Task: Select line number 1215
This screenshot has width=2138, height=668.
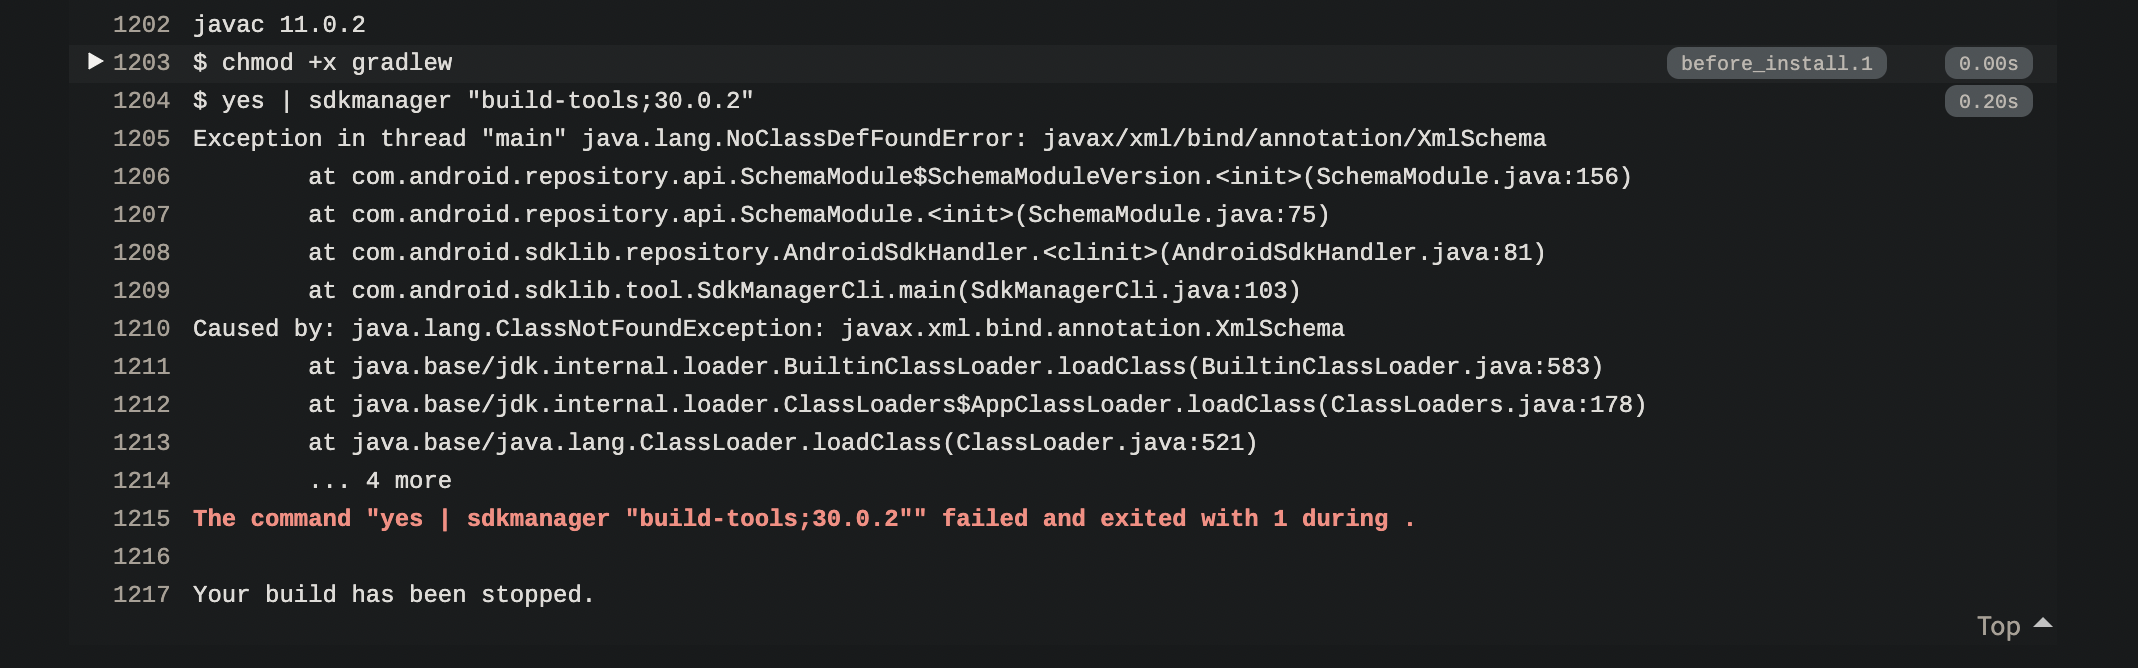Action: coord(141,519)
